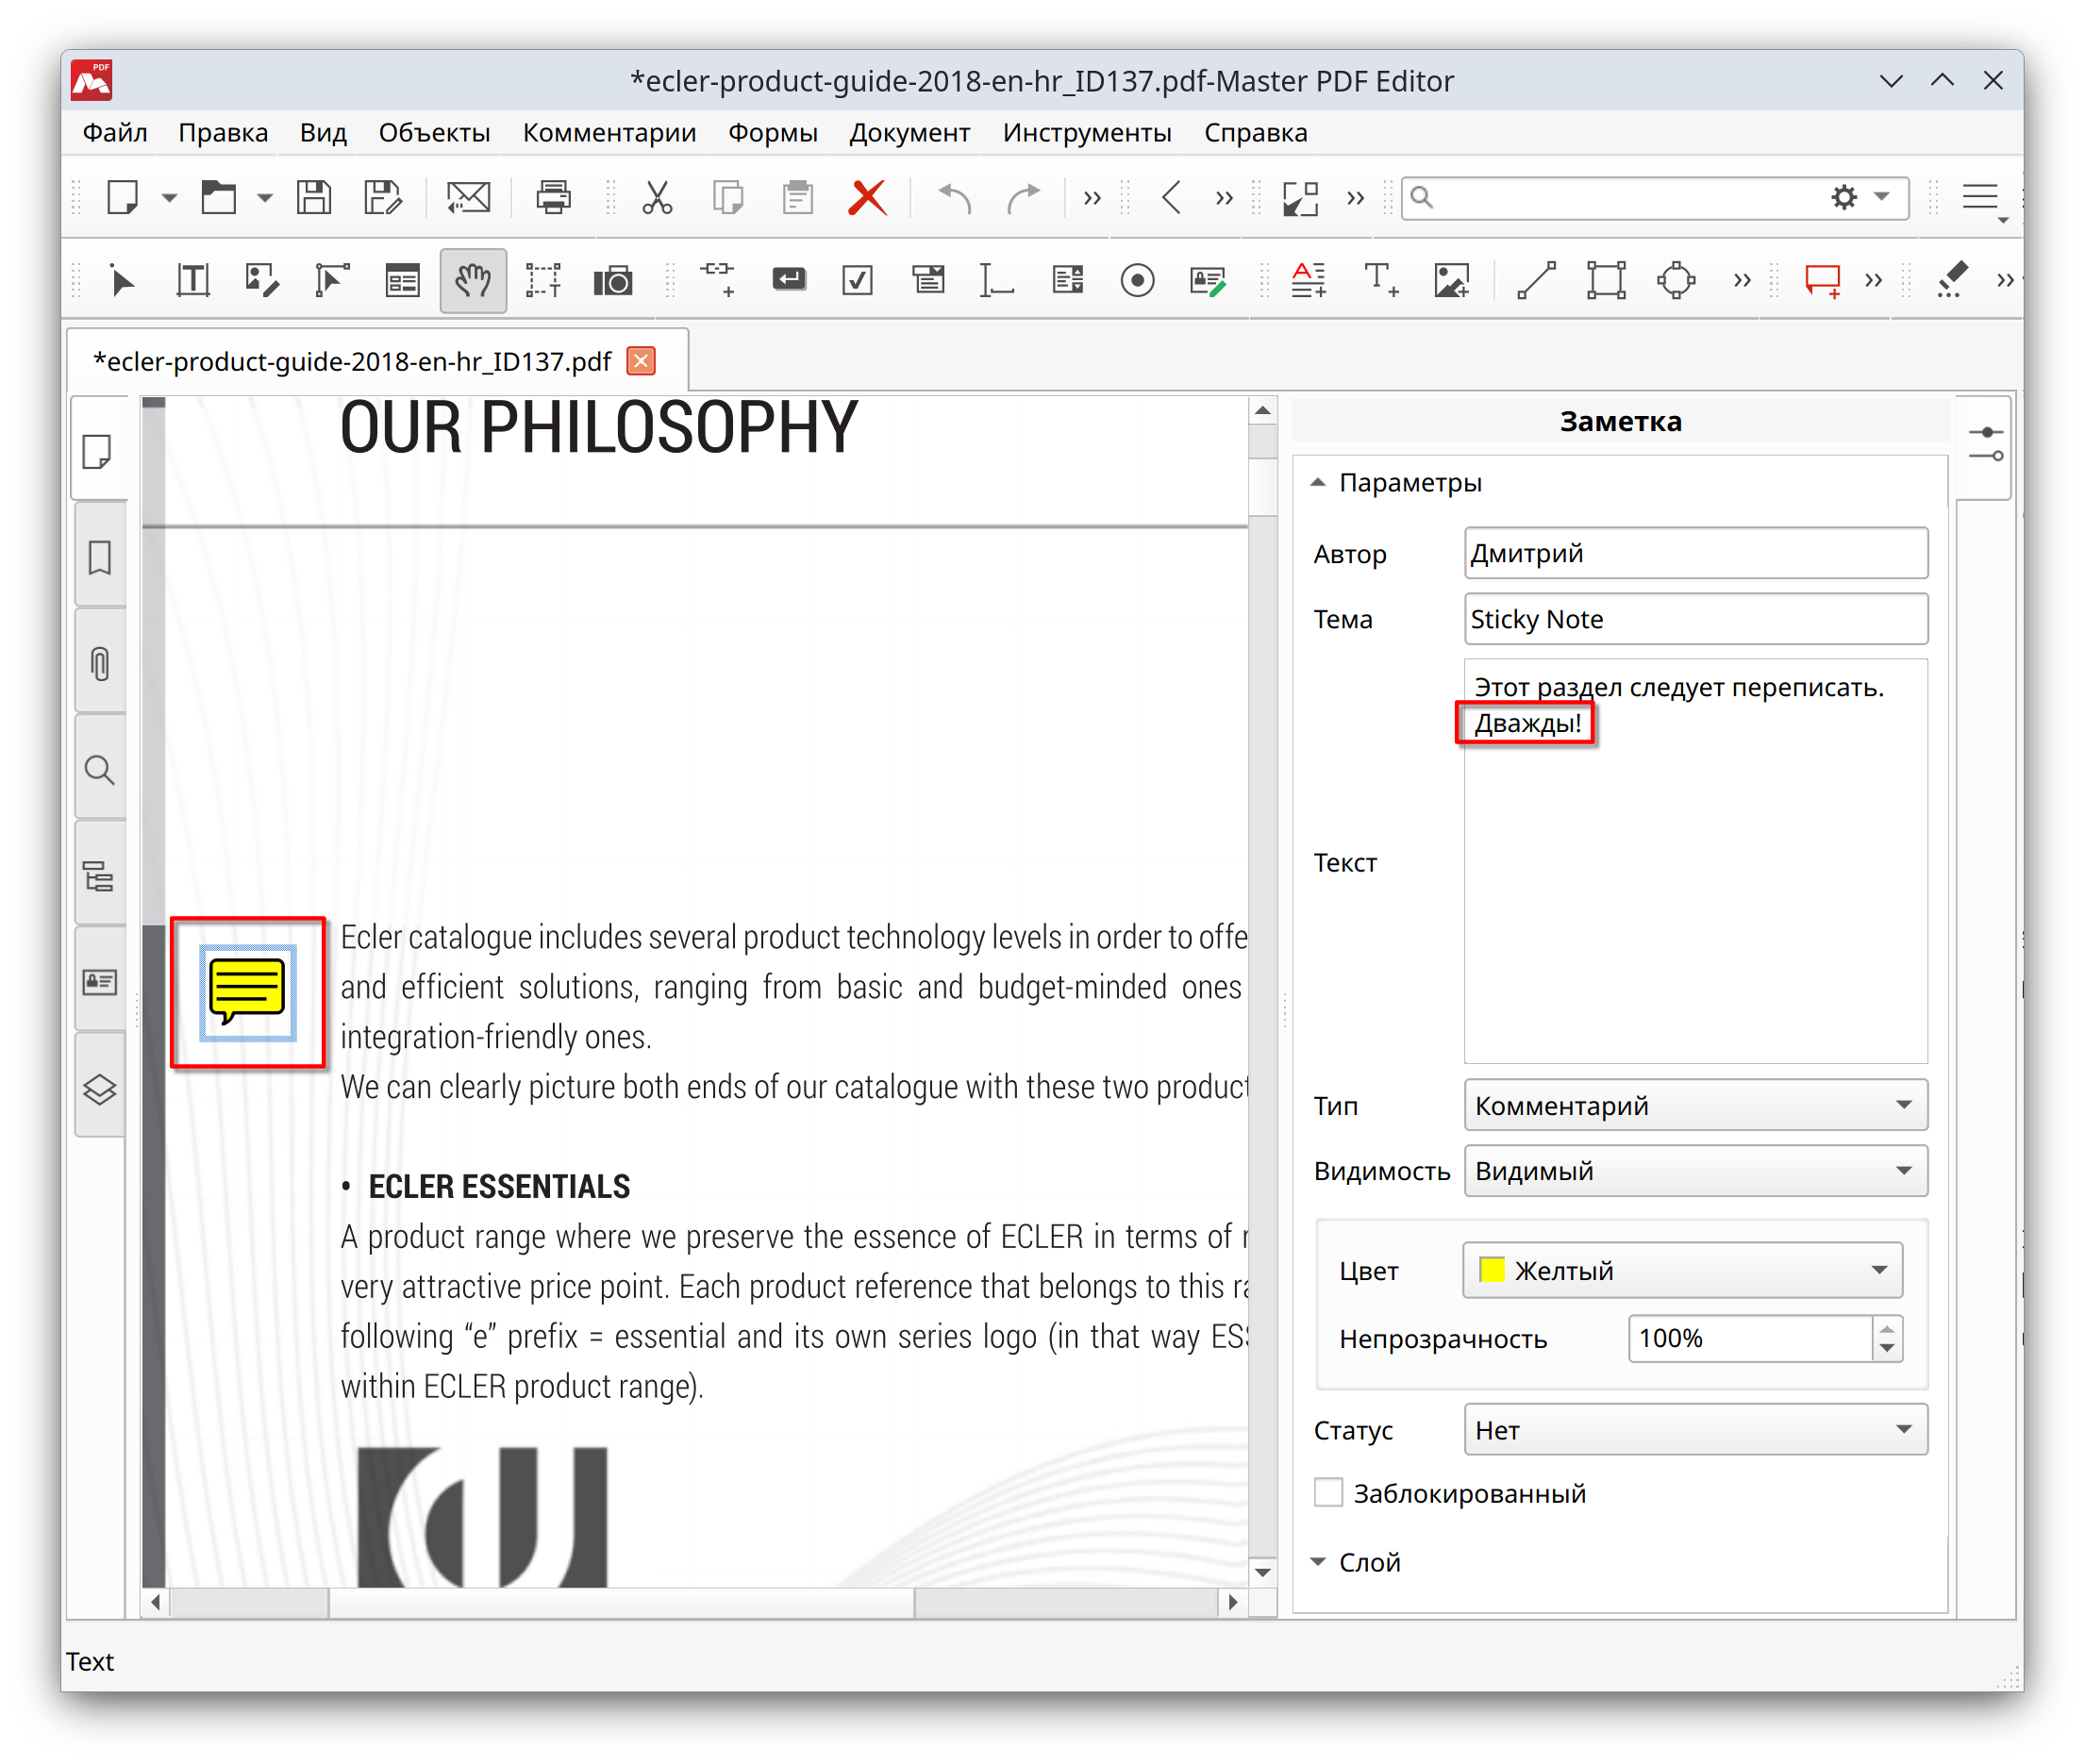Select the Snapshot camera tool
The width and height of the screenshot is (2085, 1764).
(x=613, y=281)
